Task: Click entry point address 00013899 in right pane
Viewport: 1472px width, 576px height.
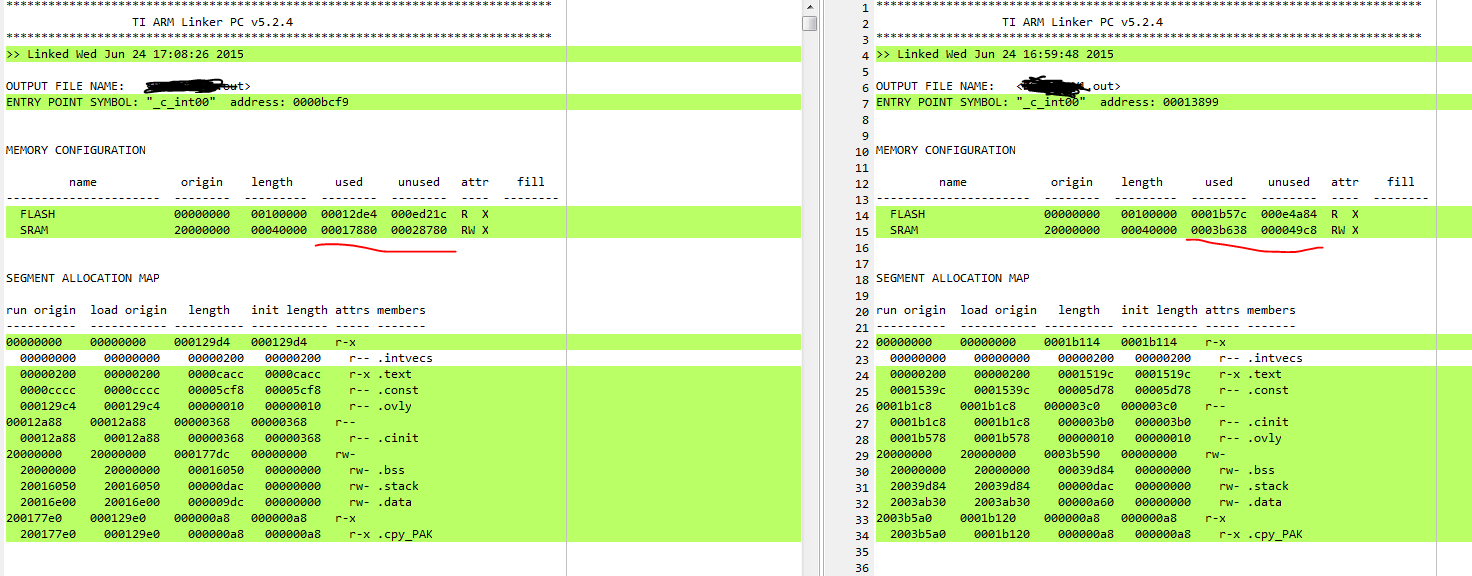Action: coord(1191,102)
